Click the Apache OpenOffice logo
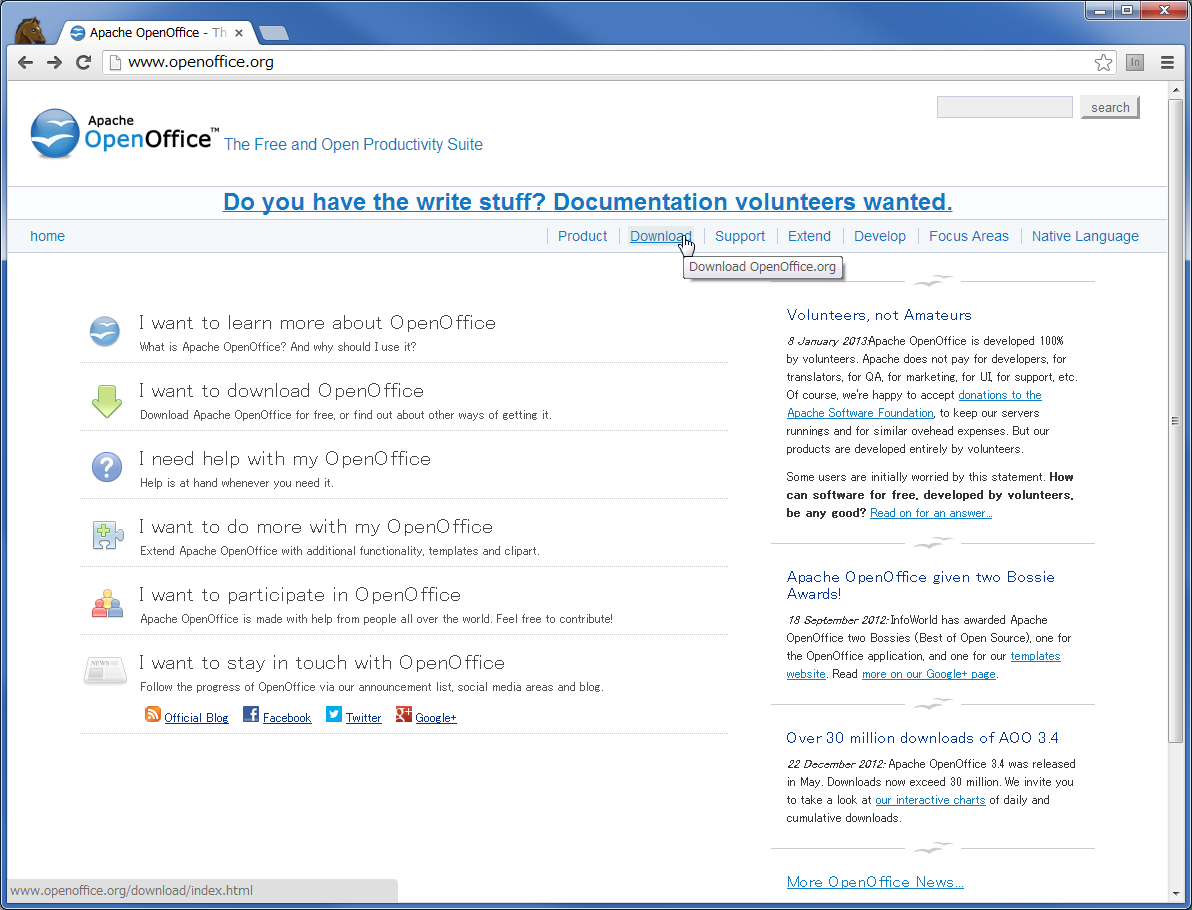 coord(125,134)
